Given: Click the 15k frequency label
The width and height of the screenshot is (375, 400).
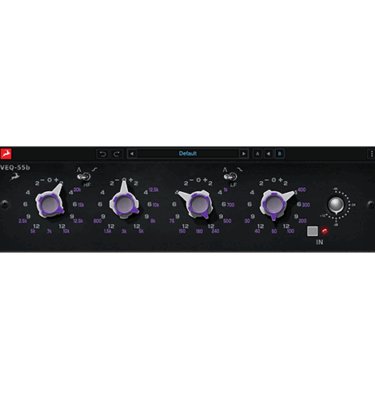Looking at the screenshot, I should point(81,205).
